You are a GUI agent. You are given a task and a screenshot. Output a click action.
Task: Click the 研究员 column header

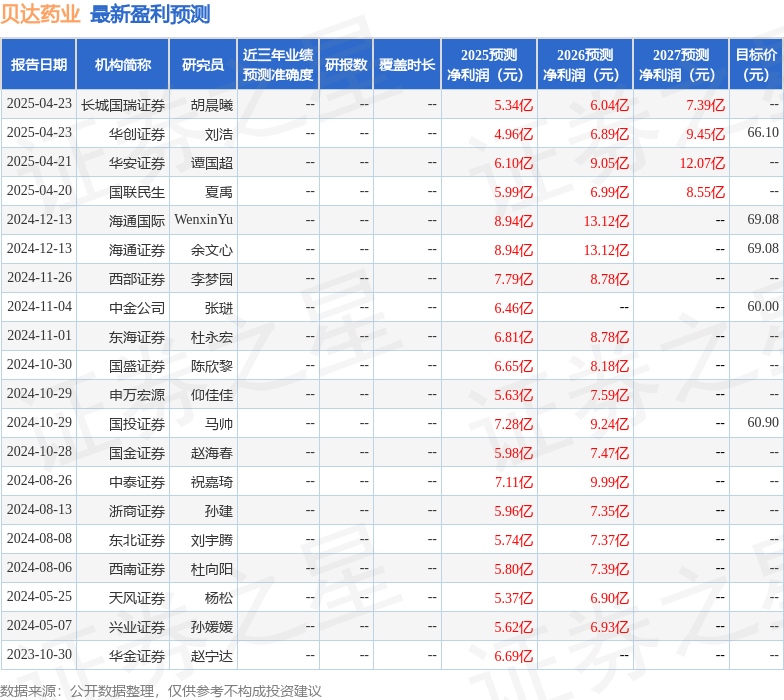[202, 64]
